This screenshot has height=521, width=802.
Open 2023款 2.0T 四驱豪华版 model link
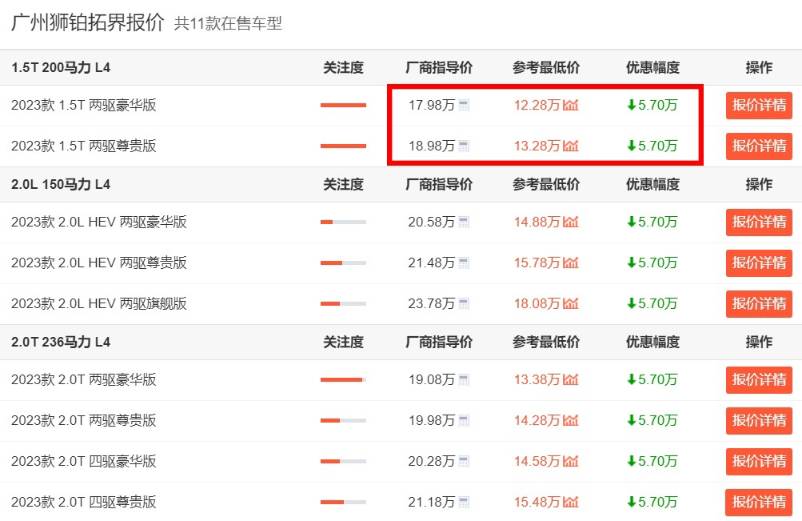[x=84, y=461]
